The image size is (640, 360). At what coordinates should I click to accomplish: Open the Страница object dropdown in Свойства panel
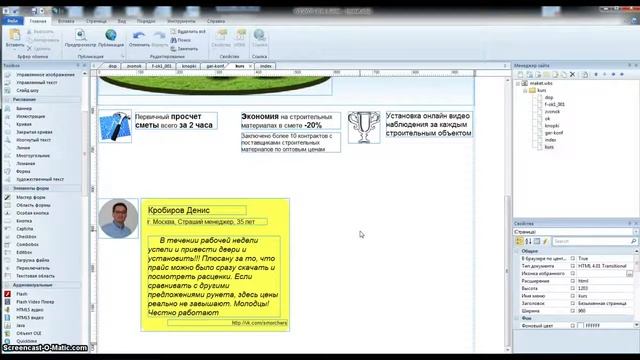636,232
